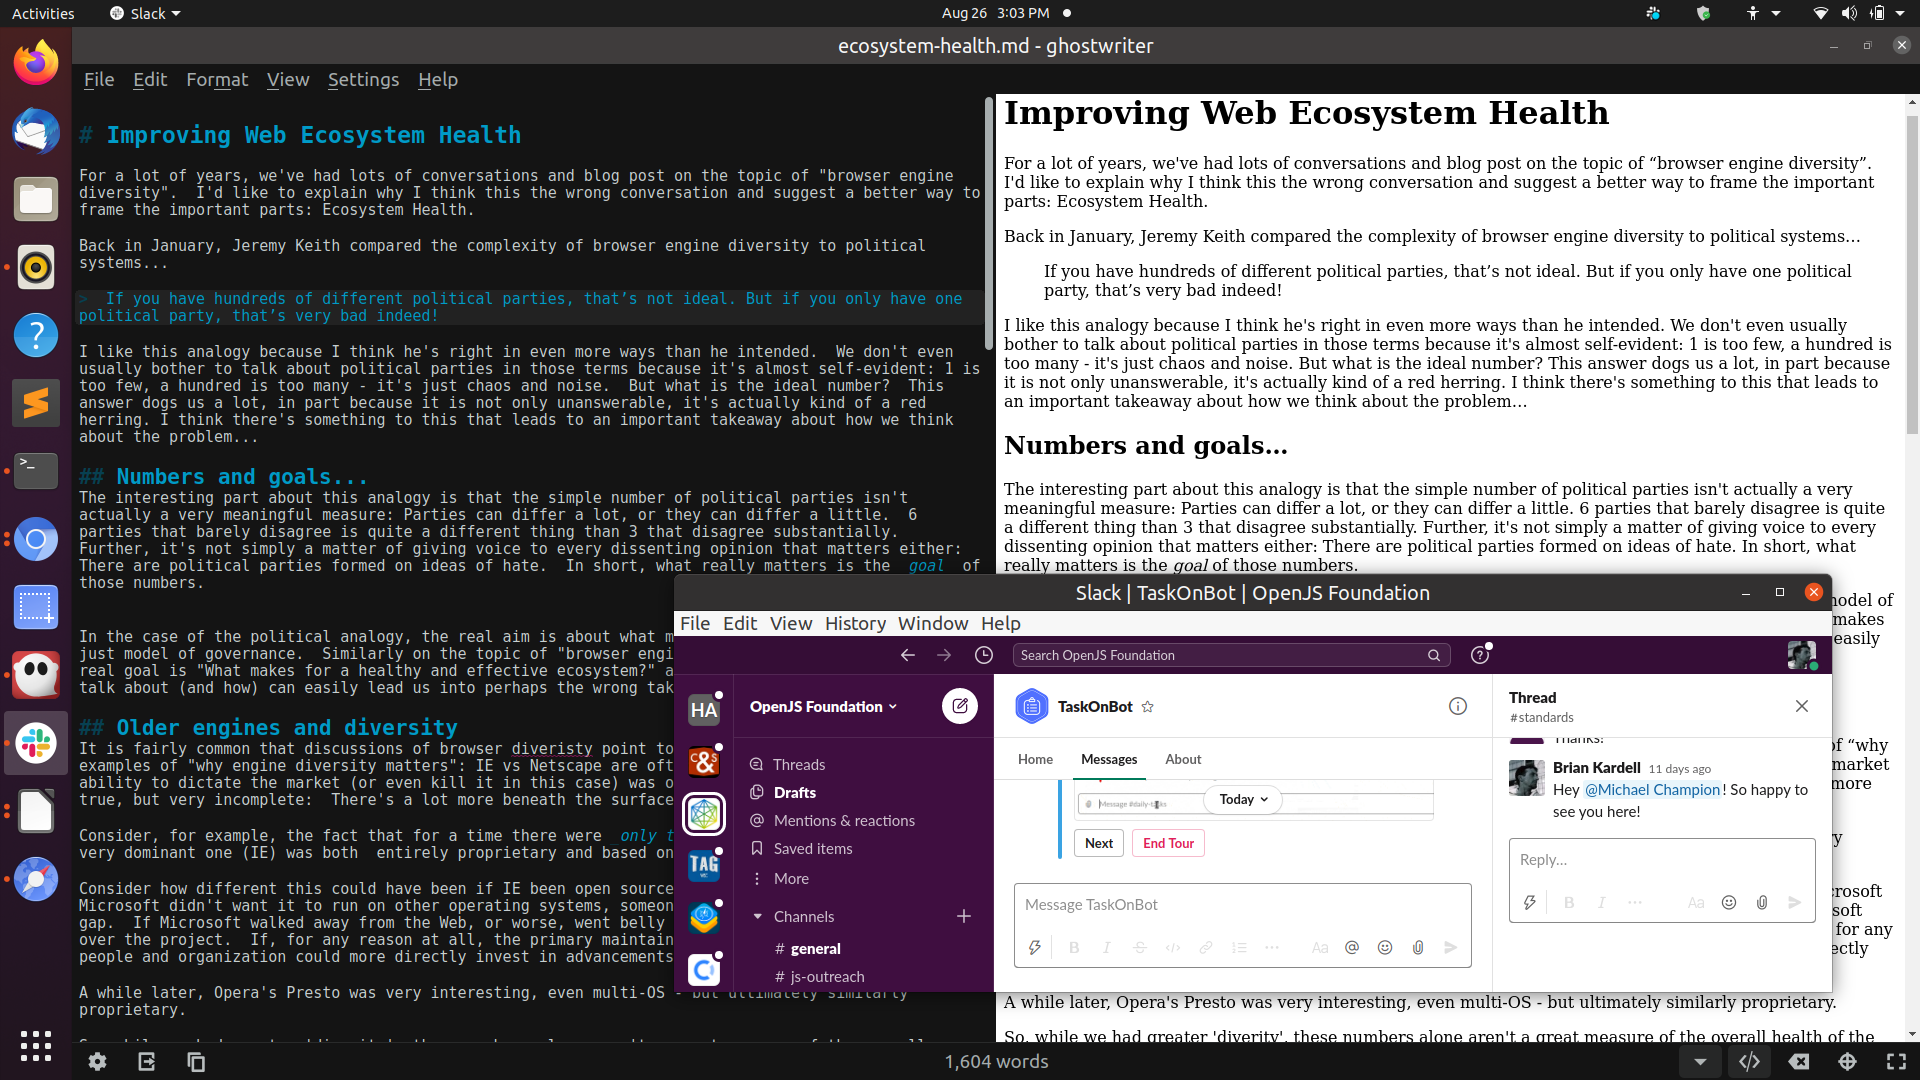Click the Slack compose new message icon
Viewport: 1920px width, 1080px height.
click(959, 706)
